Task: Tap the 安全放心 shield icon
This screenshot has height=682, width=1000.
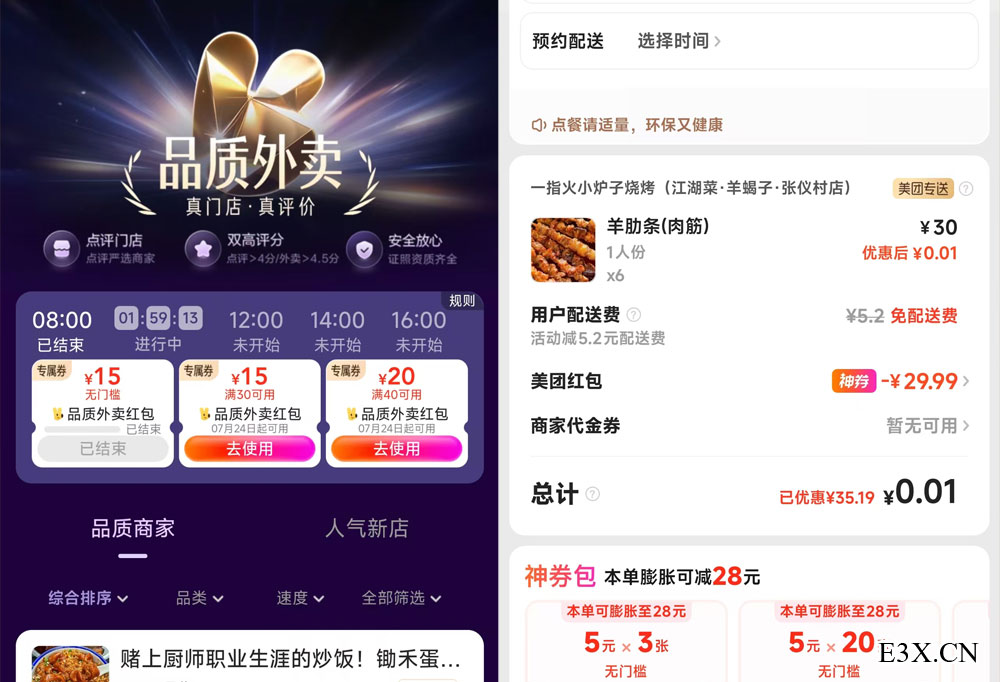Action: coord(364,249)
